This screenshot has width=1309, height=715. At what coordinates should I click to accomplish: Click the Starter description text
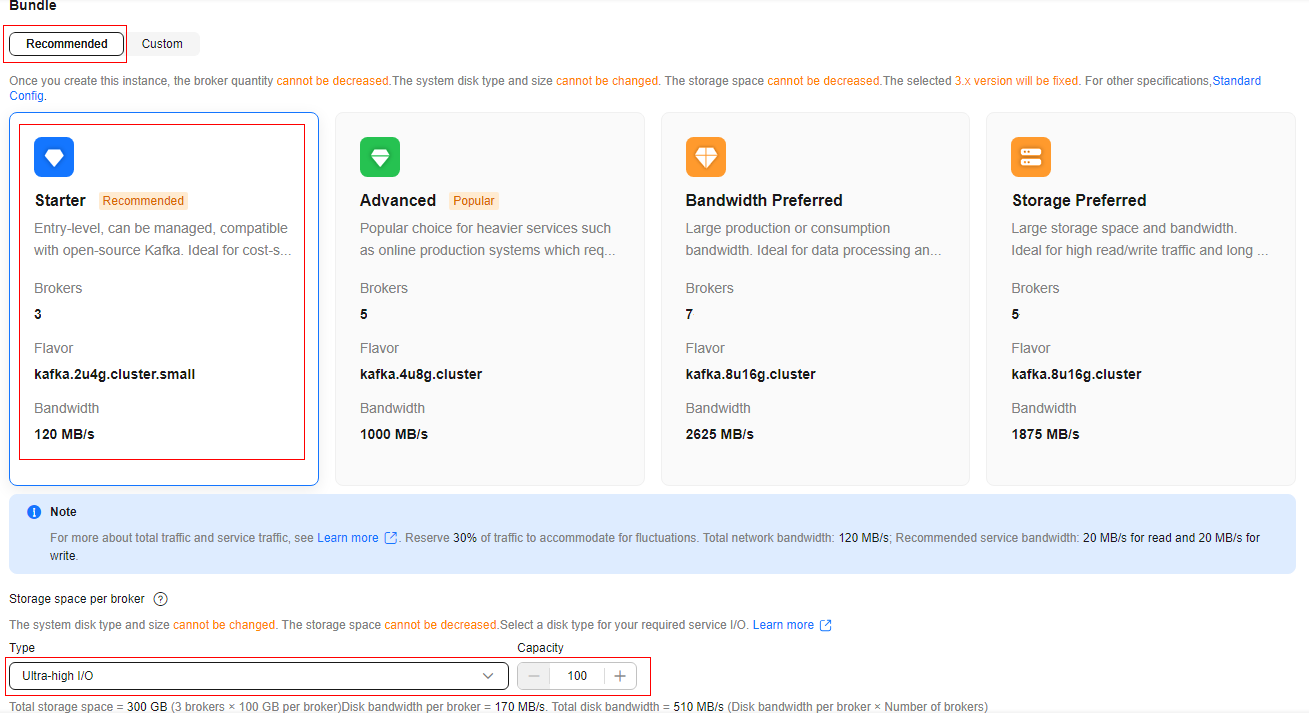[x=163, y=239]
